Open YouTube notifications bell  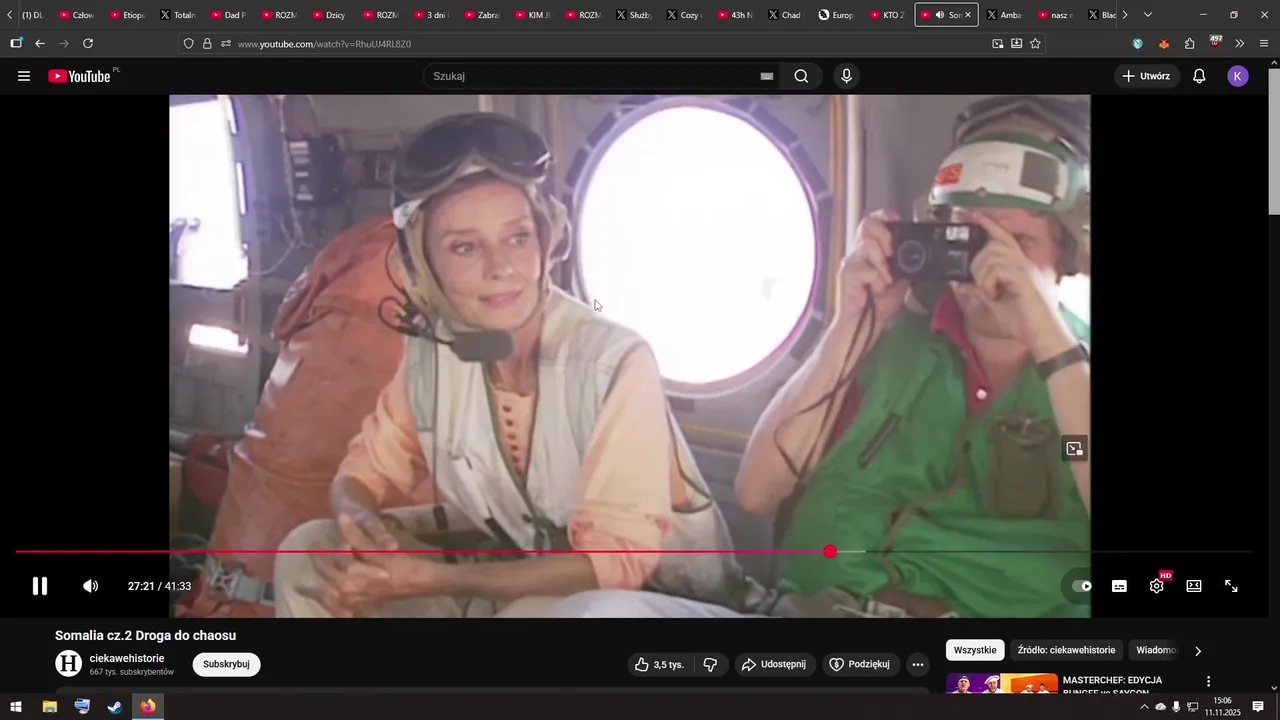1199,76
